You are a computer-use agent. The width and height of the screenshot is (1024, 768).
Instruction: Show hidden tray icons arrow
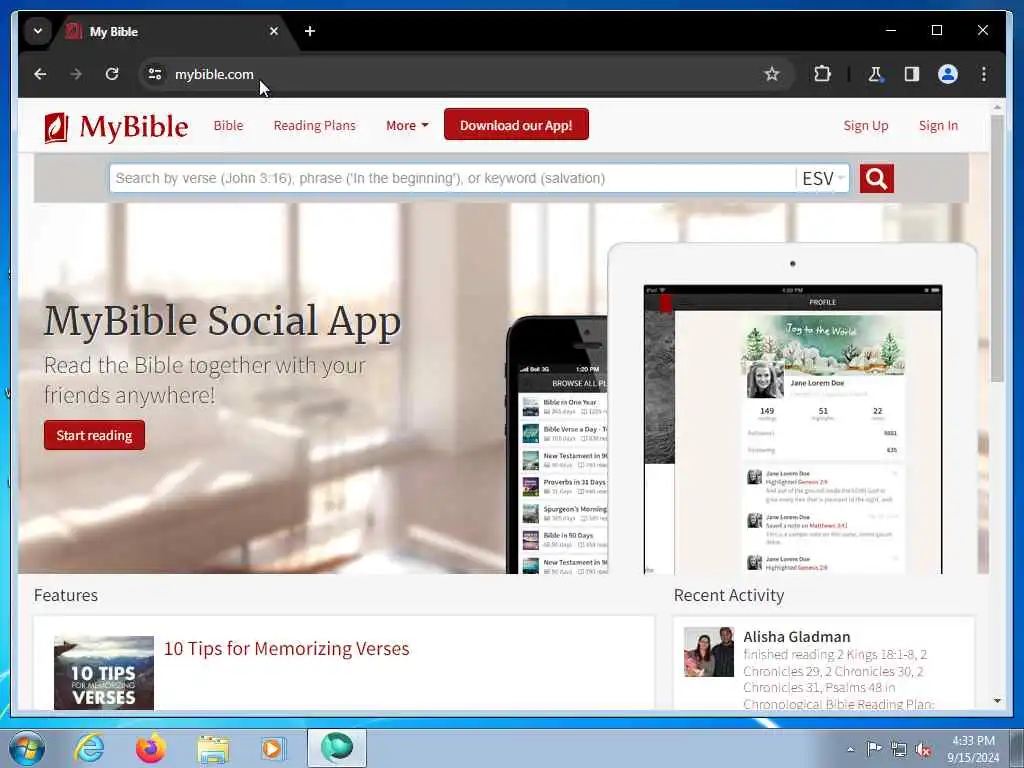850,749
